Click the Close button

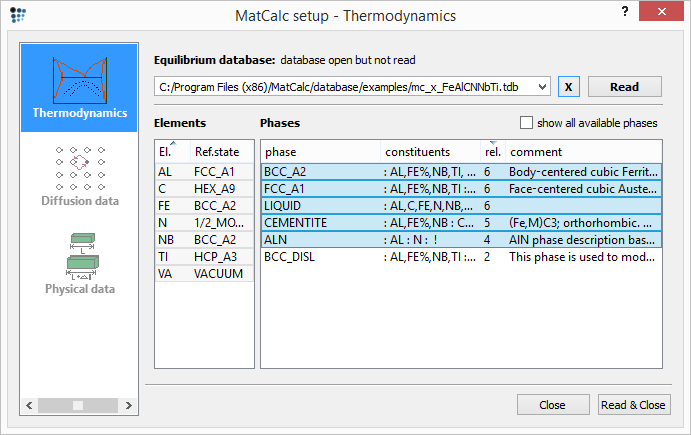(553, 405)
